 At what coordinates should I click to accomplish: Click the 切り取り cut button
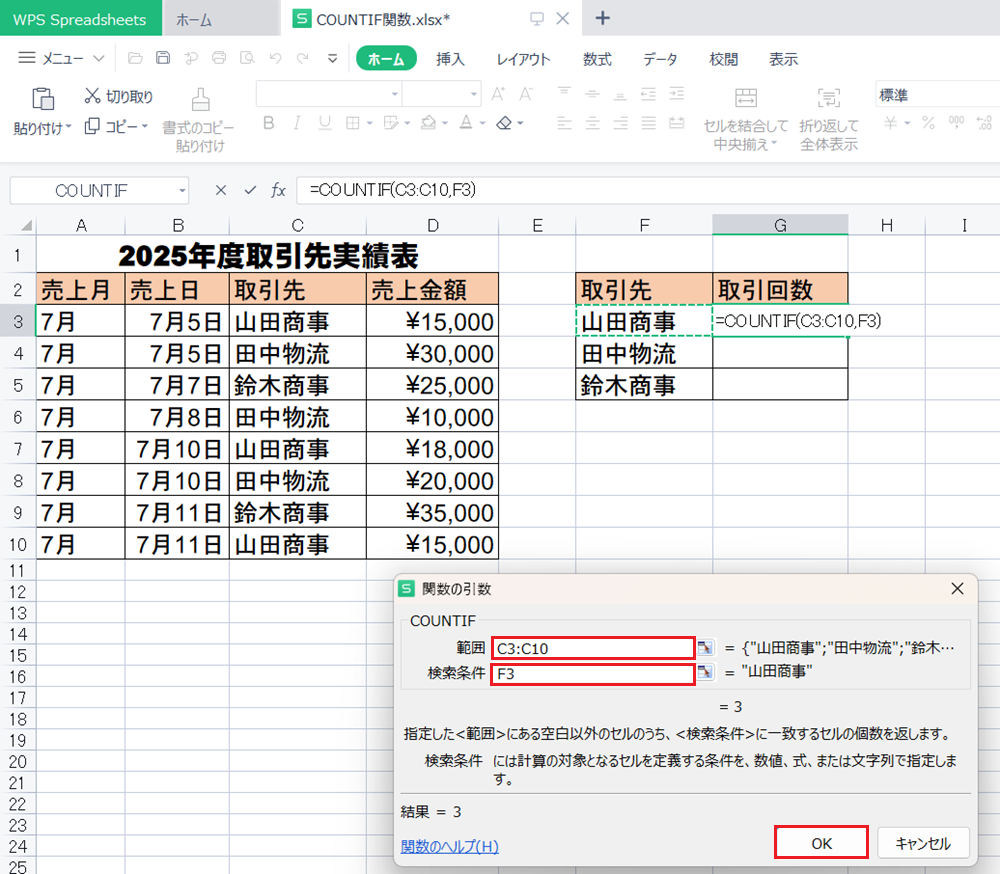point(119,96)
